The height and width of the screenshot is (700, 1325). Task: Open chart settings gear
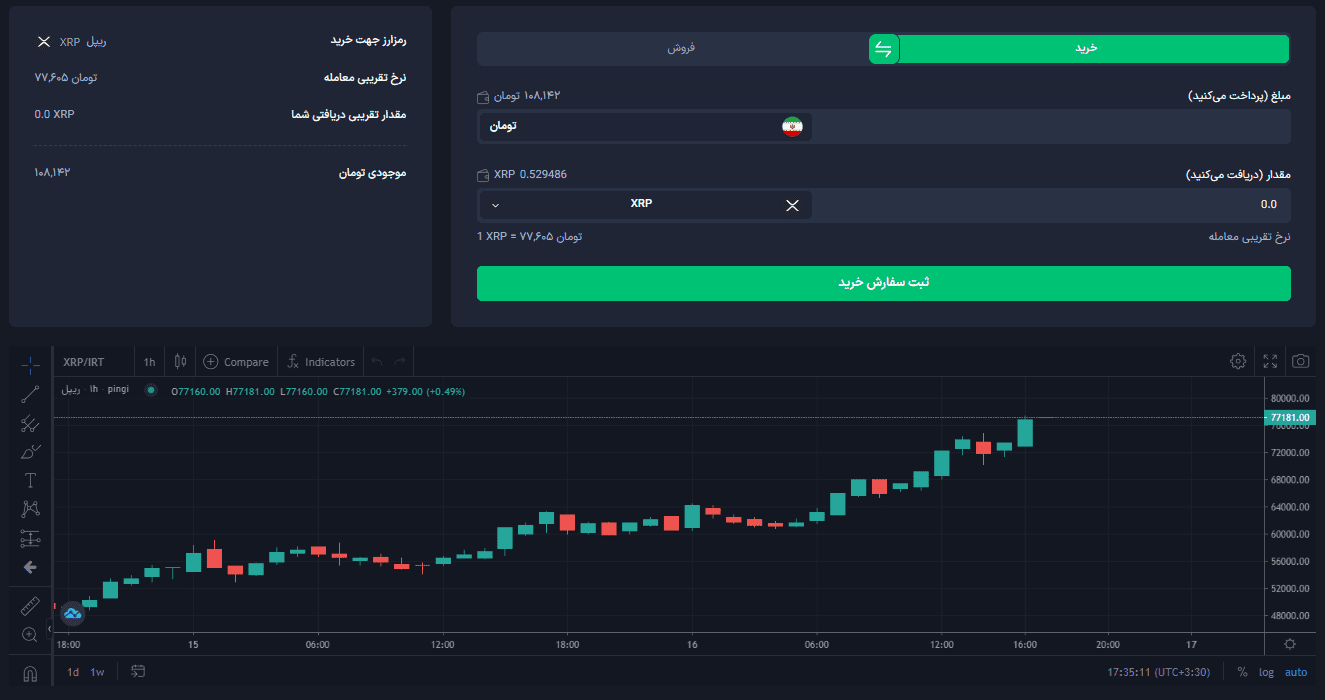[1238, 361]
